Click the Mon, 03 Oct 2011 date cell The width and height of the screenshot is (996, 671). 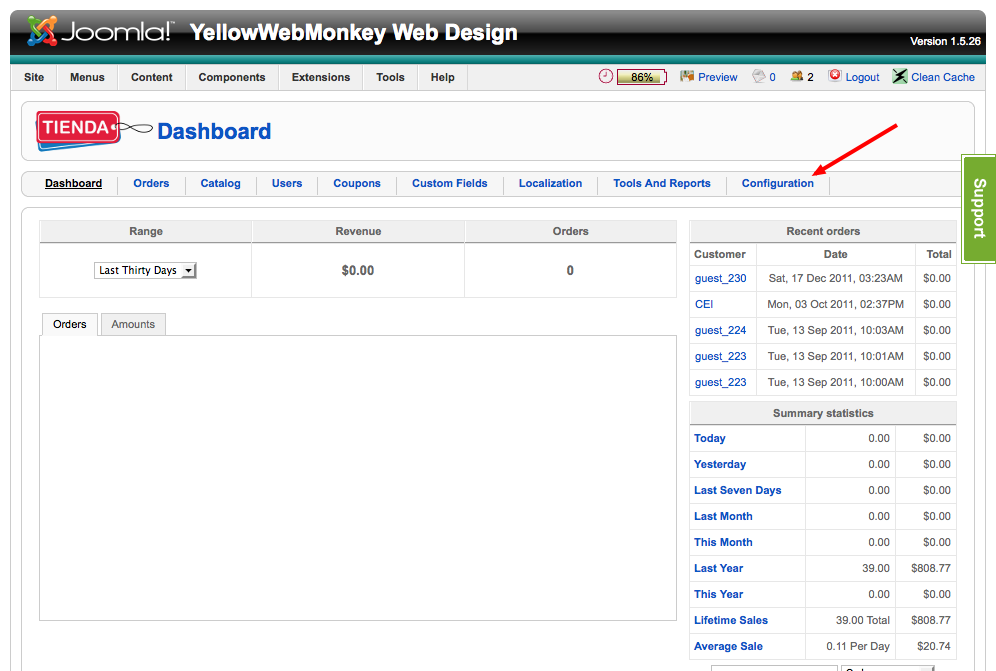(835, 304)
